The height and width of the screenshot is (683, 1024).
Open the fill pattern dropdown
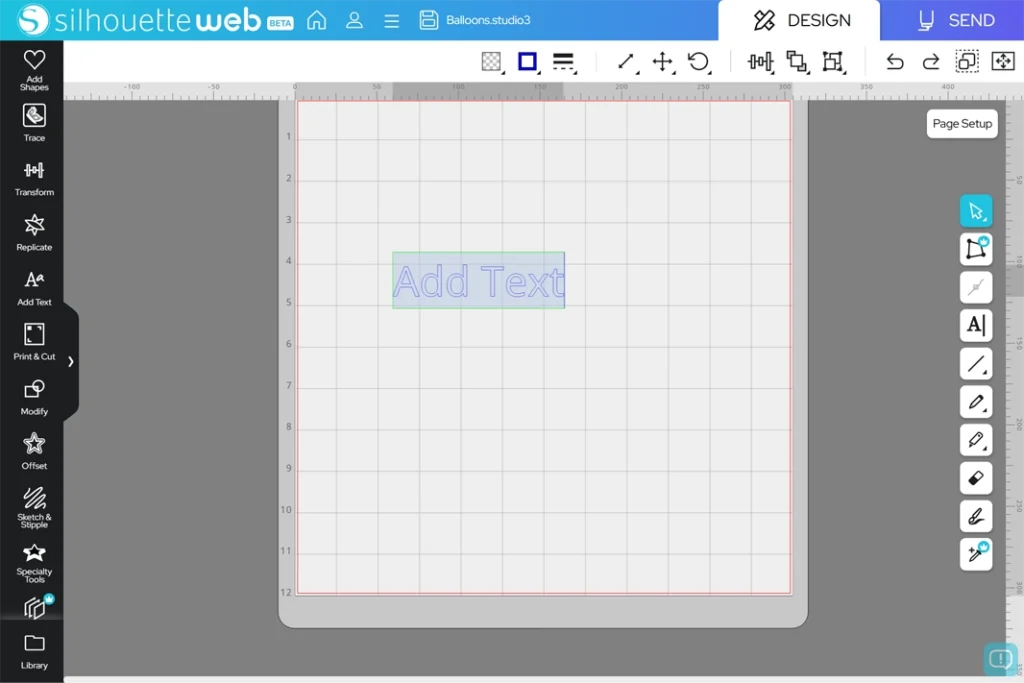(x=491, y=62)
